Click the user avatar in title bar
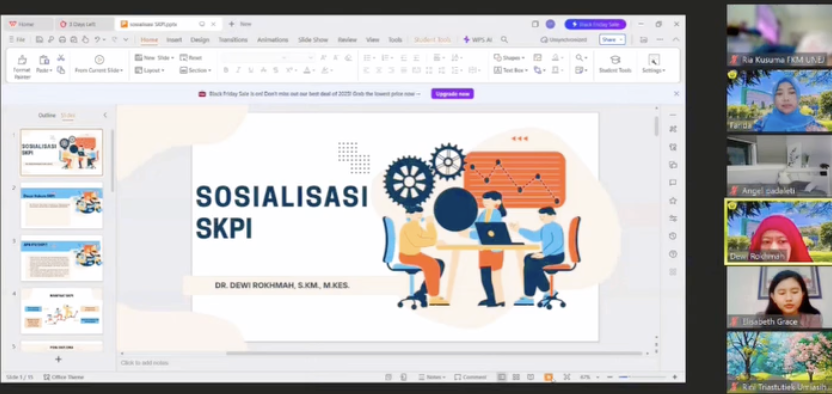The height and width of the screenshot is (394, 832). click(x=550, y=24)
